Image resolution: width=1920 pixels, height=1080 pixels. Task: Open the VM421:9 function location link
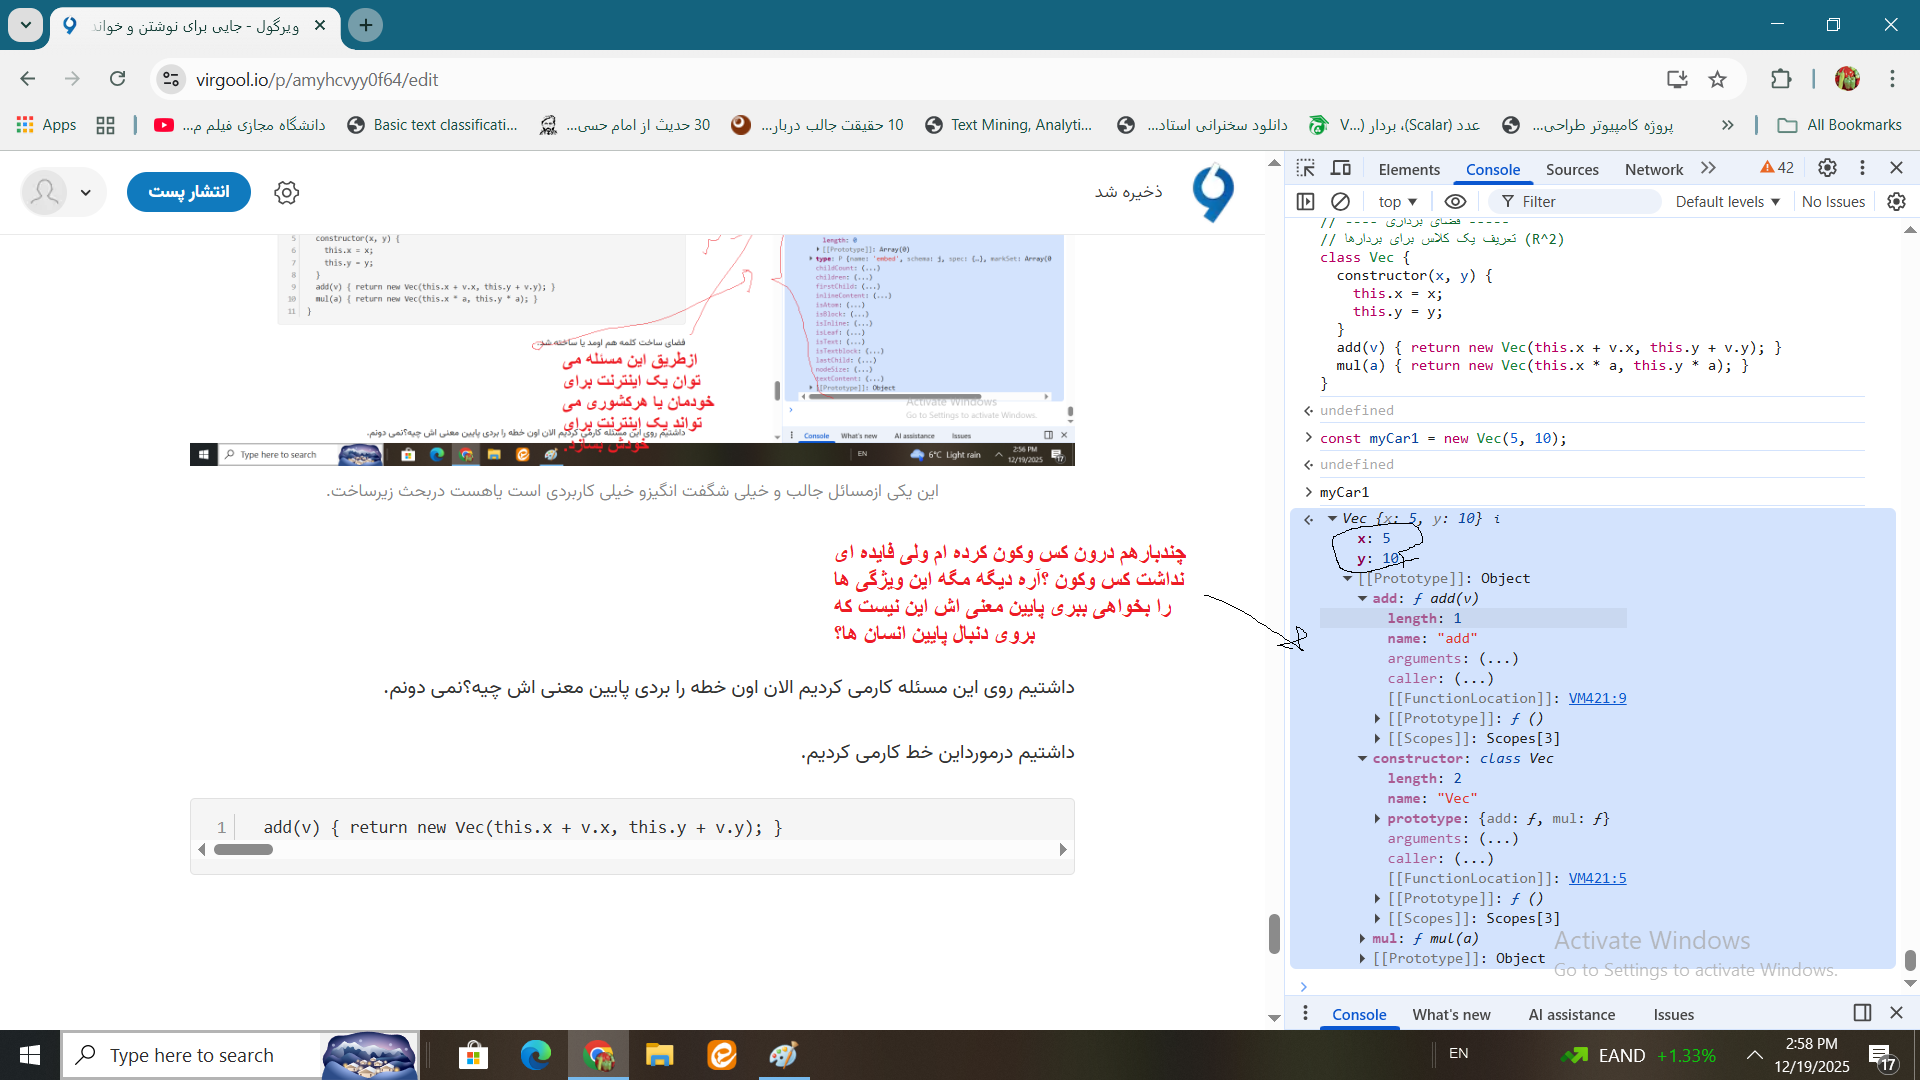point(1597,698)
